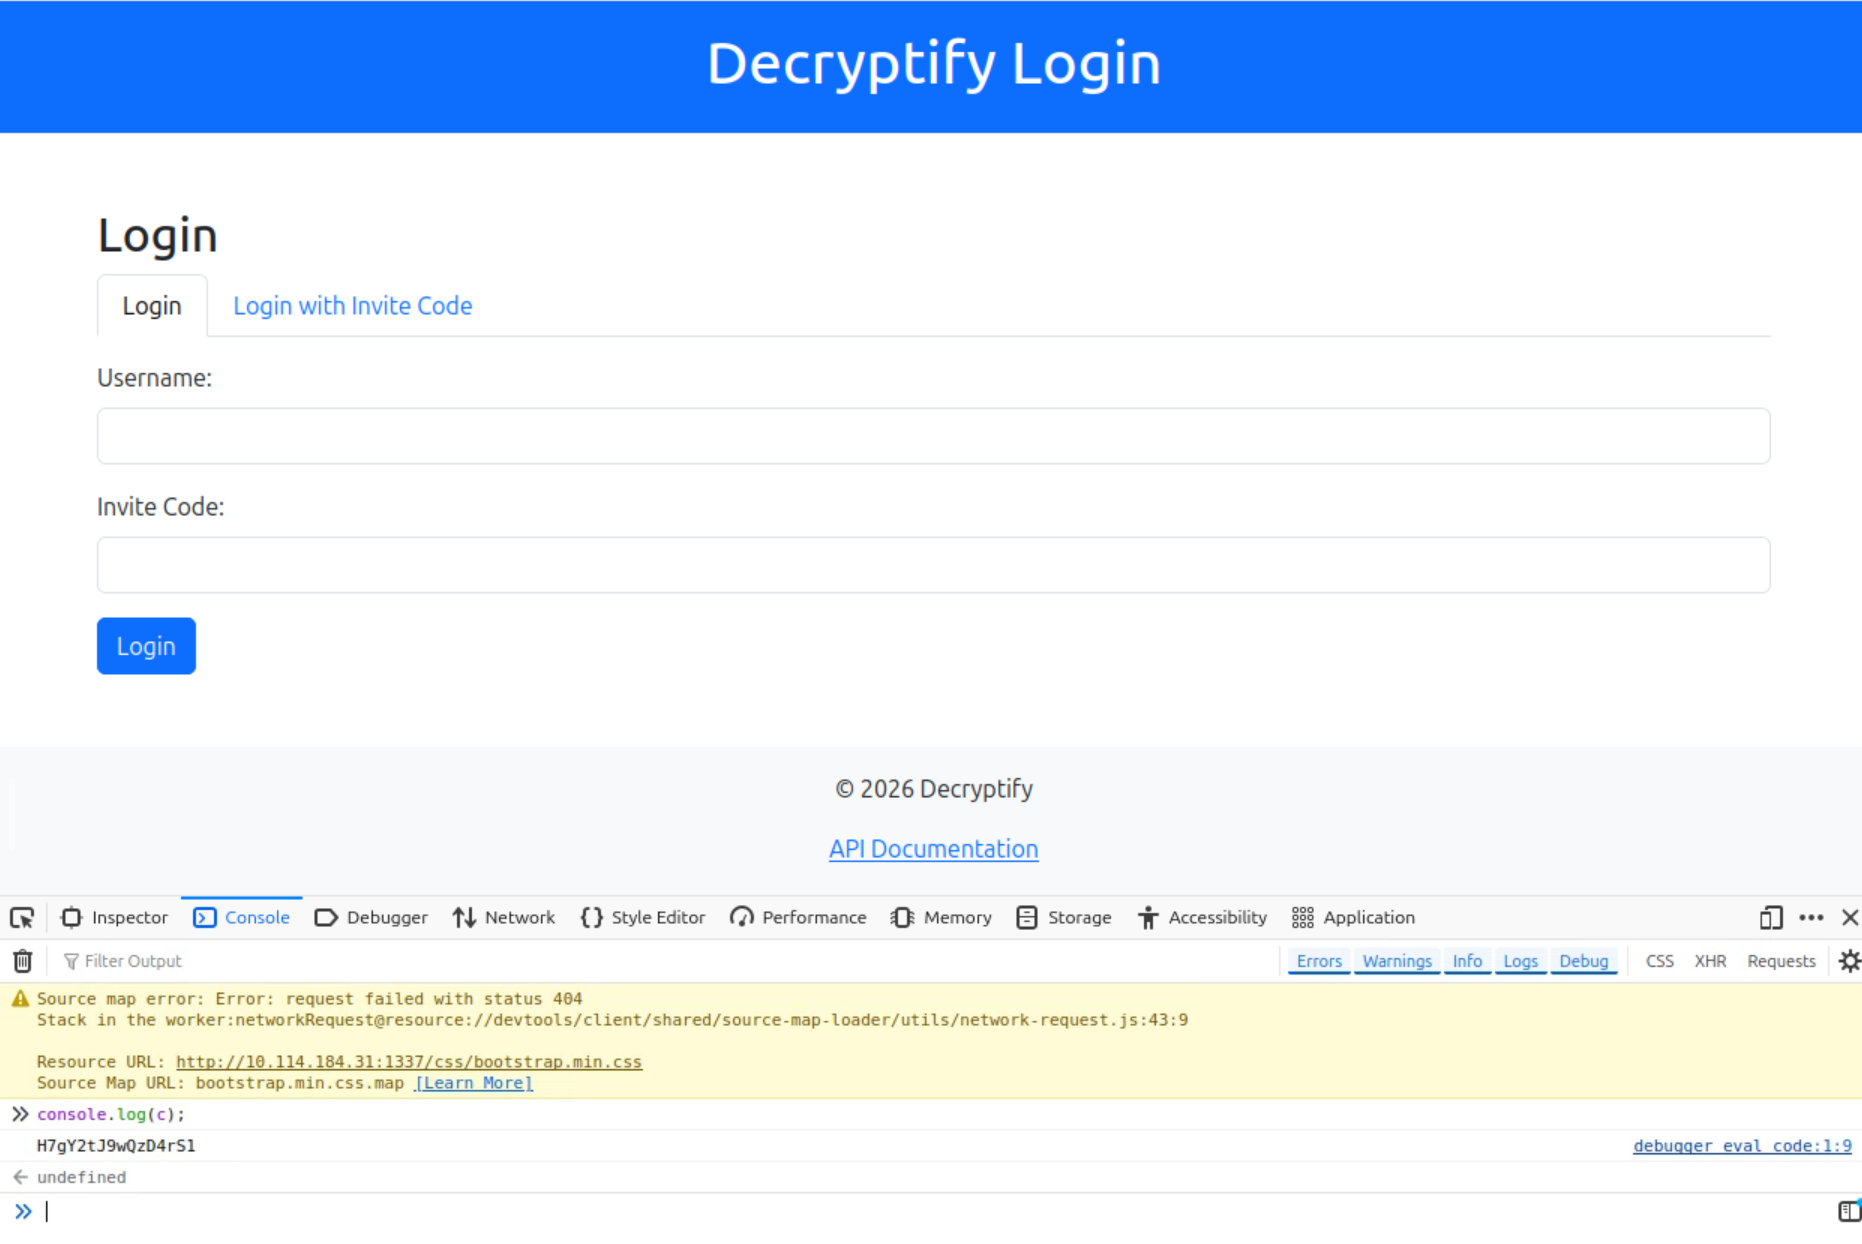Screen dimensions: 1862x1244
Task: Focus the Filter Output field
Action: tap(660, 962)
